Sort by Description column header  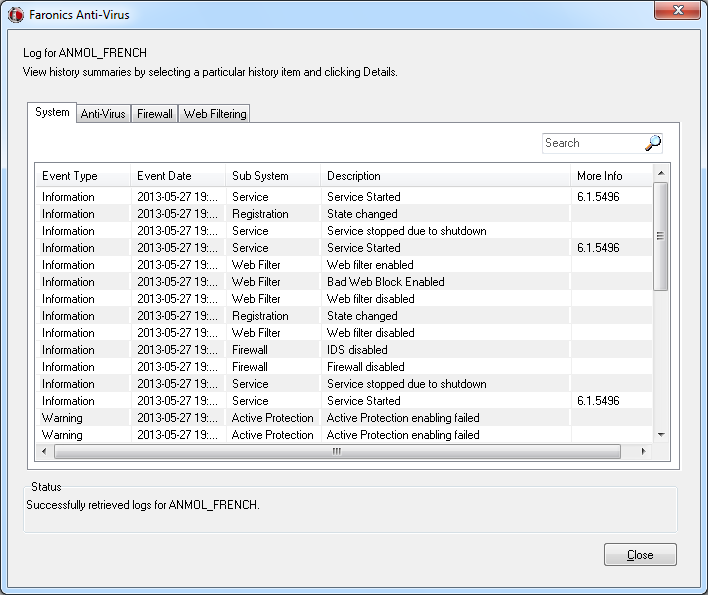(x=445, y=176)
